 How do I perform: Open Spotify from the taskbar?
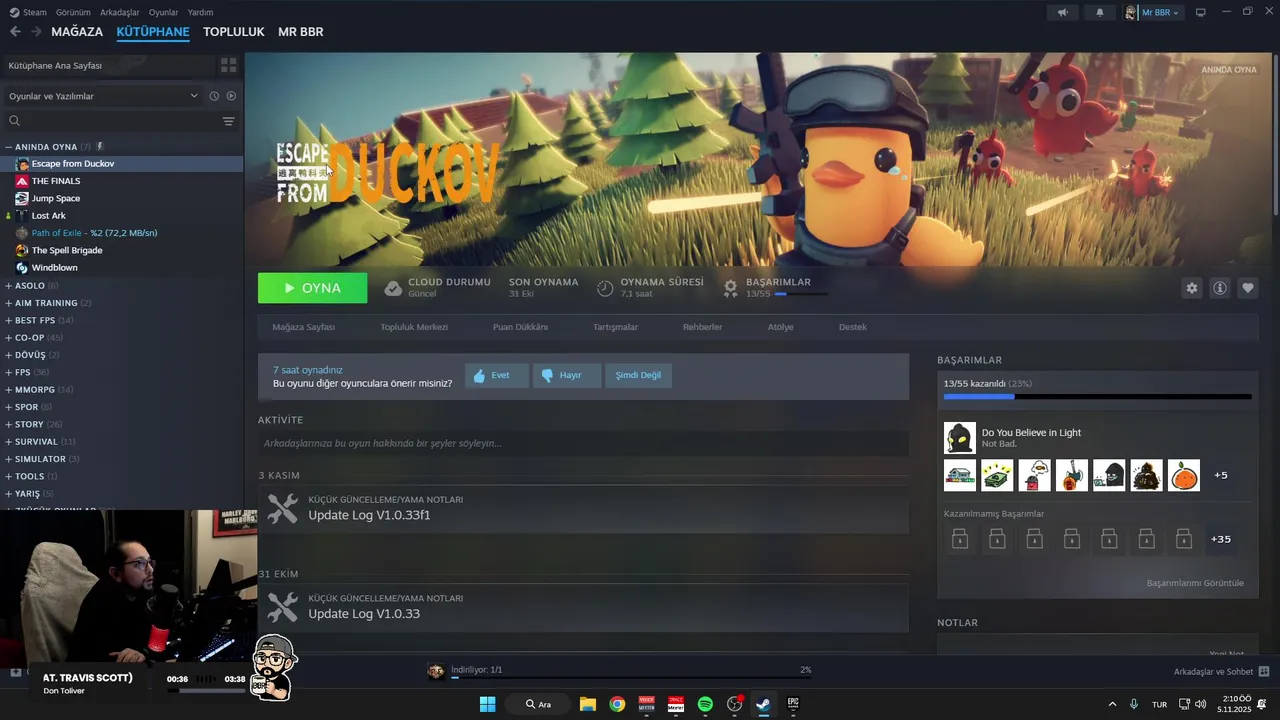point(705,704)
